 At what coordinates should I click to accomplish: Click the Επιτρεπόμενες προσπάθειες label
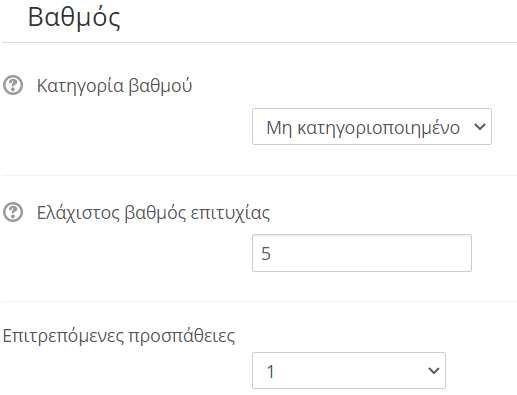(119, 336)
